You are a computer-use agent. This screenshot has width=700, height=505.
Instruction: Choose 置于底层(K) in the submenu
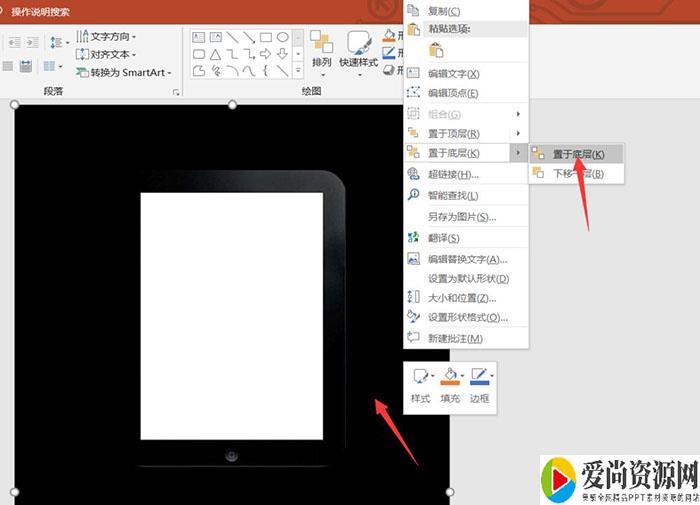(x=577, y=154)
